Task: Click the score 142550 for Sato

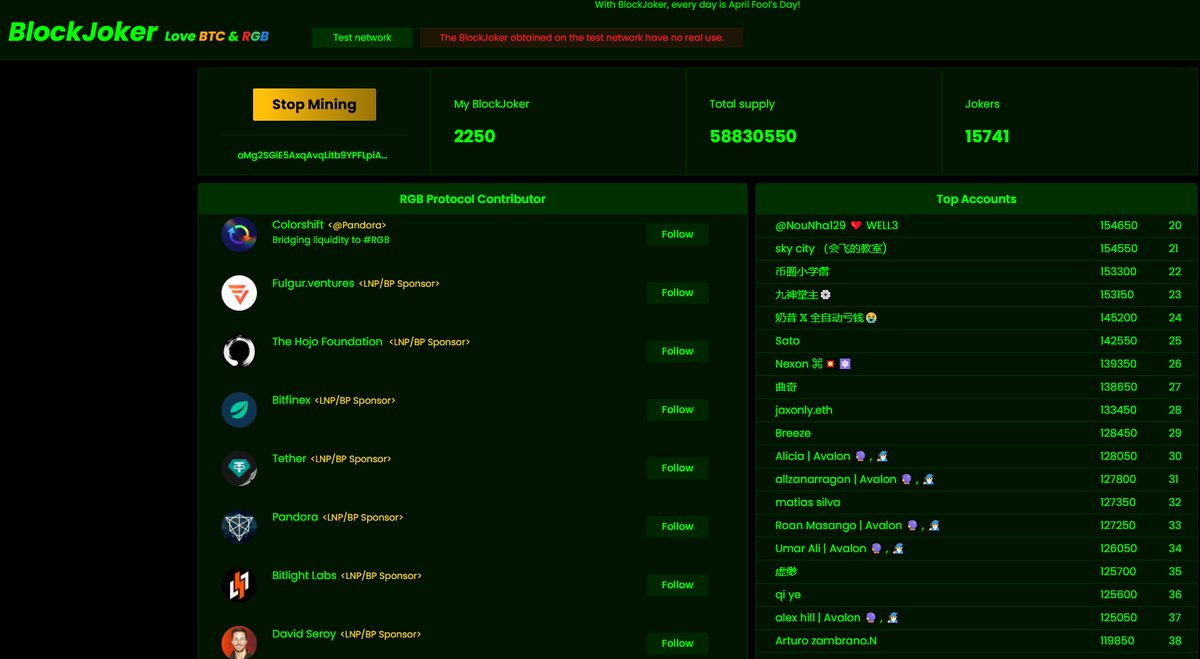Action: click(1119, 341)
